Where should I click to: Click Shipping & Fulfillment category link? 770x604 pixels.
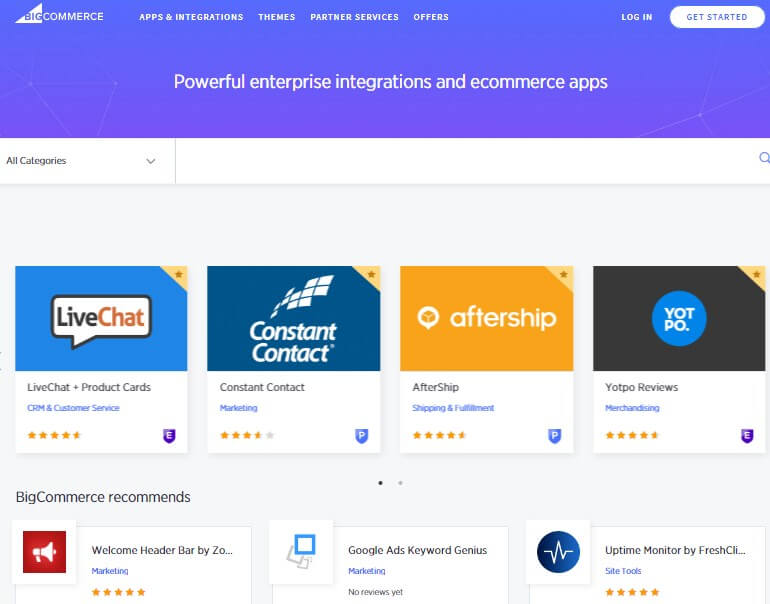coord(453,408)
